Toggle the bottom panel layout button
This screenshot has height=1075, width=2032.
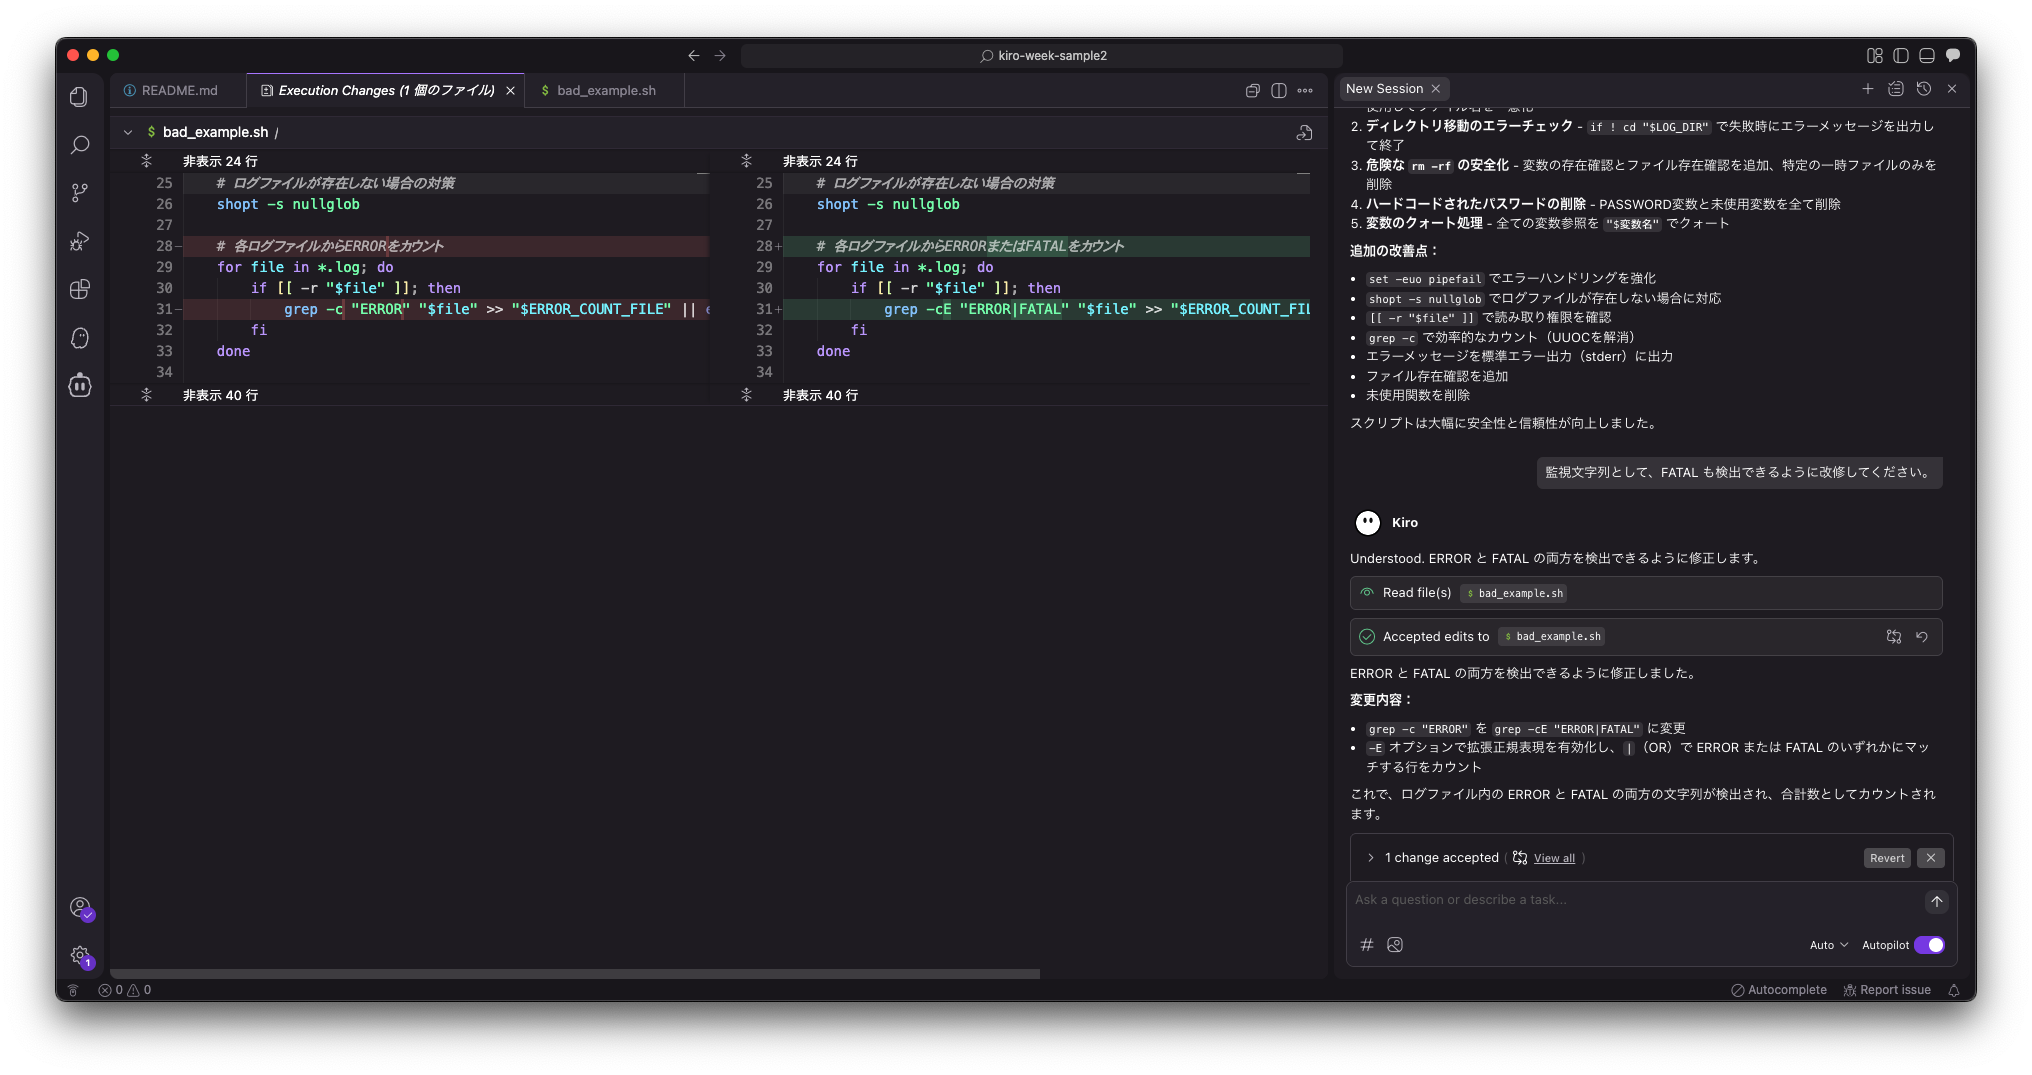pyautogui.click(x=1926, y=56)
